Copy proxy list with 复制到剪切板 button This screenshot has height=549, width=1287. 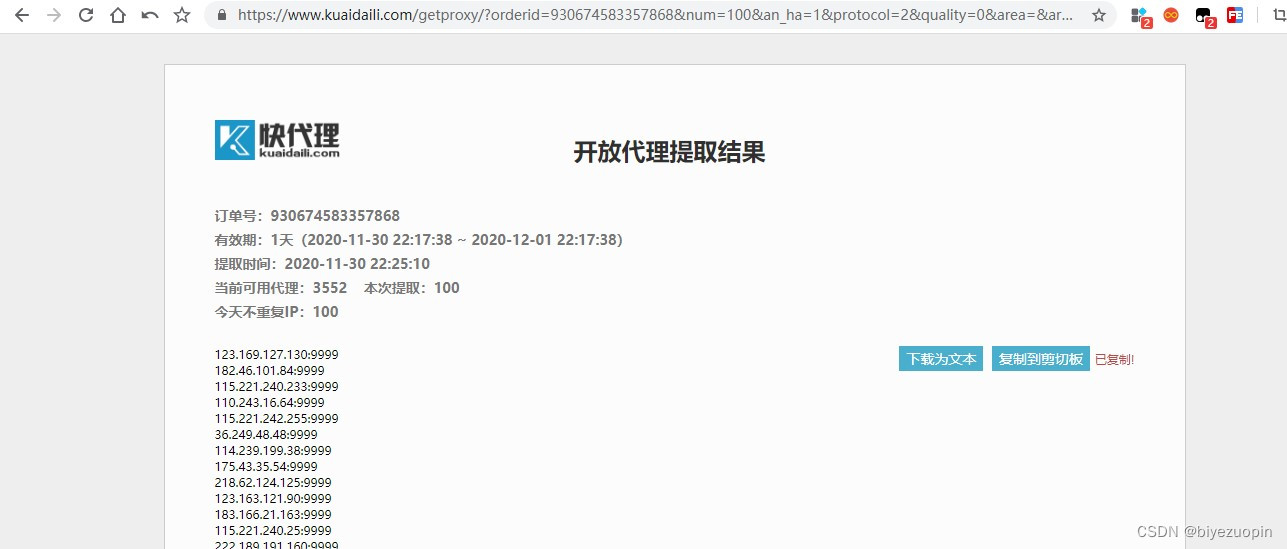pos(1041,359)
